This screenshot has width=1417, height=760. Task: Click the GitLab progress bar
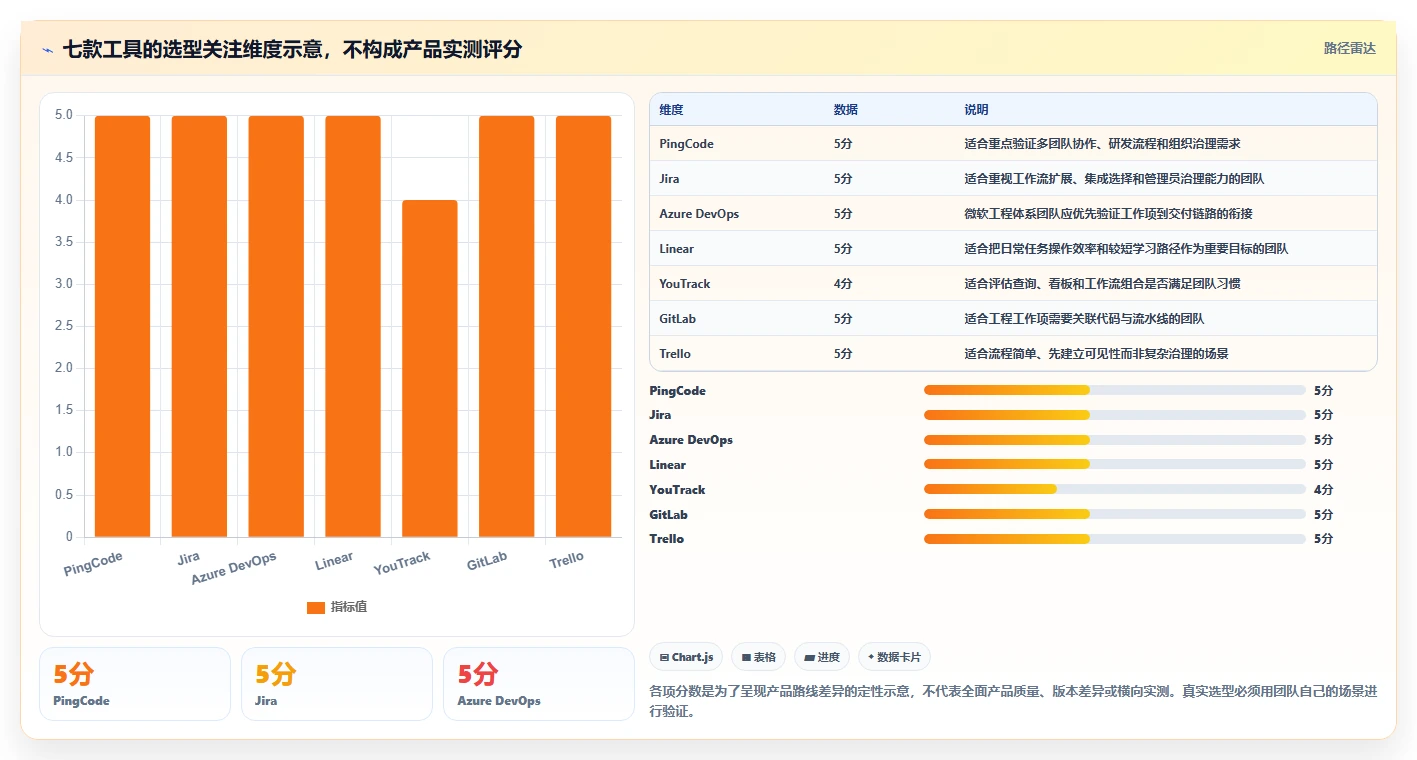click(1115, 514)
